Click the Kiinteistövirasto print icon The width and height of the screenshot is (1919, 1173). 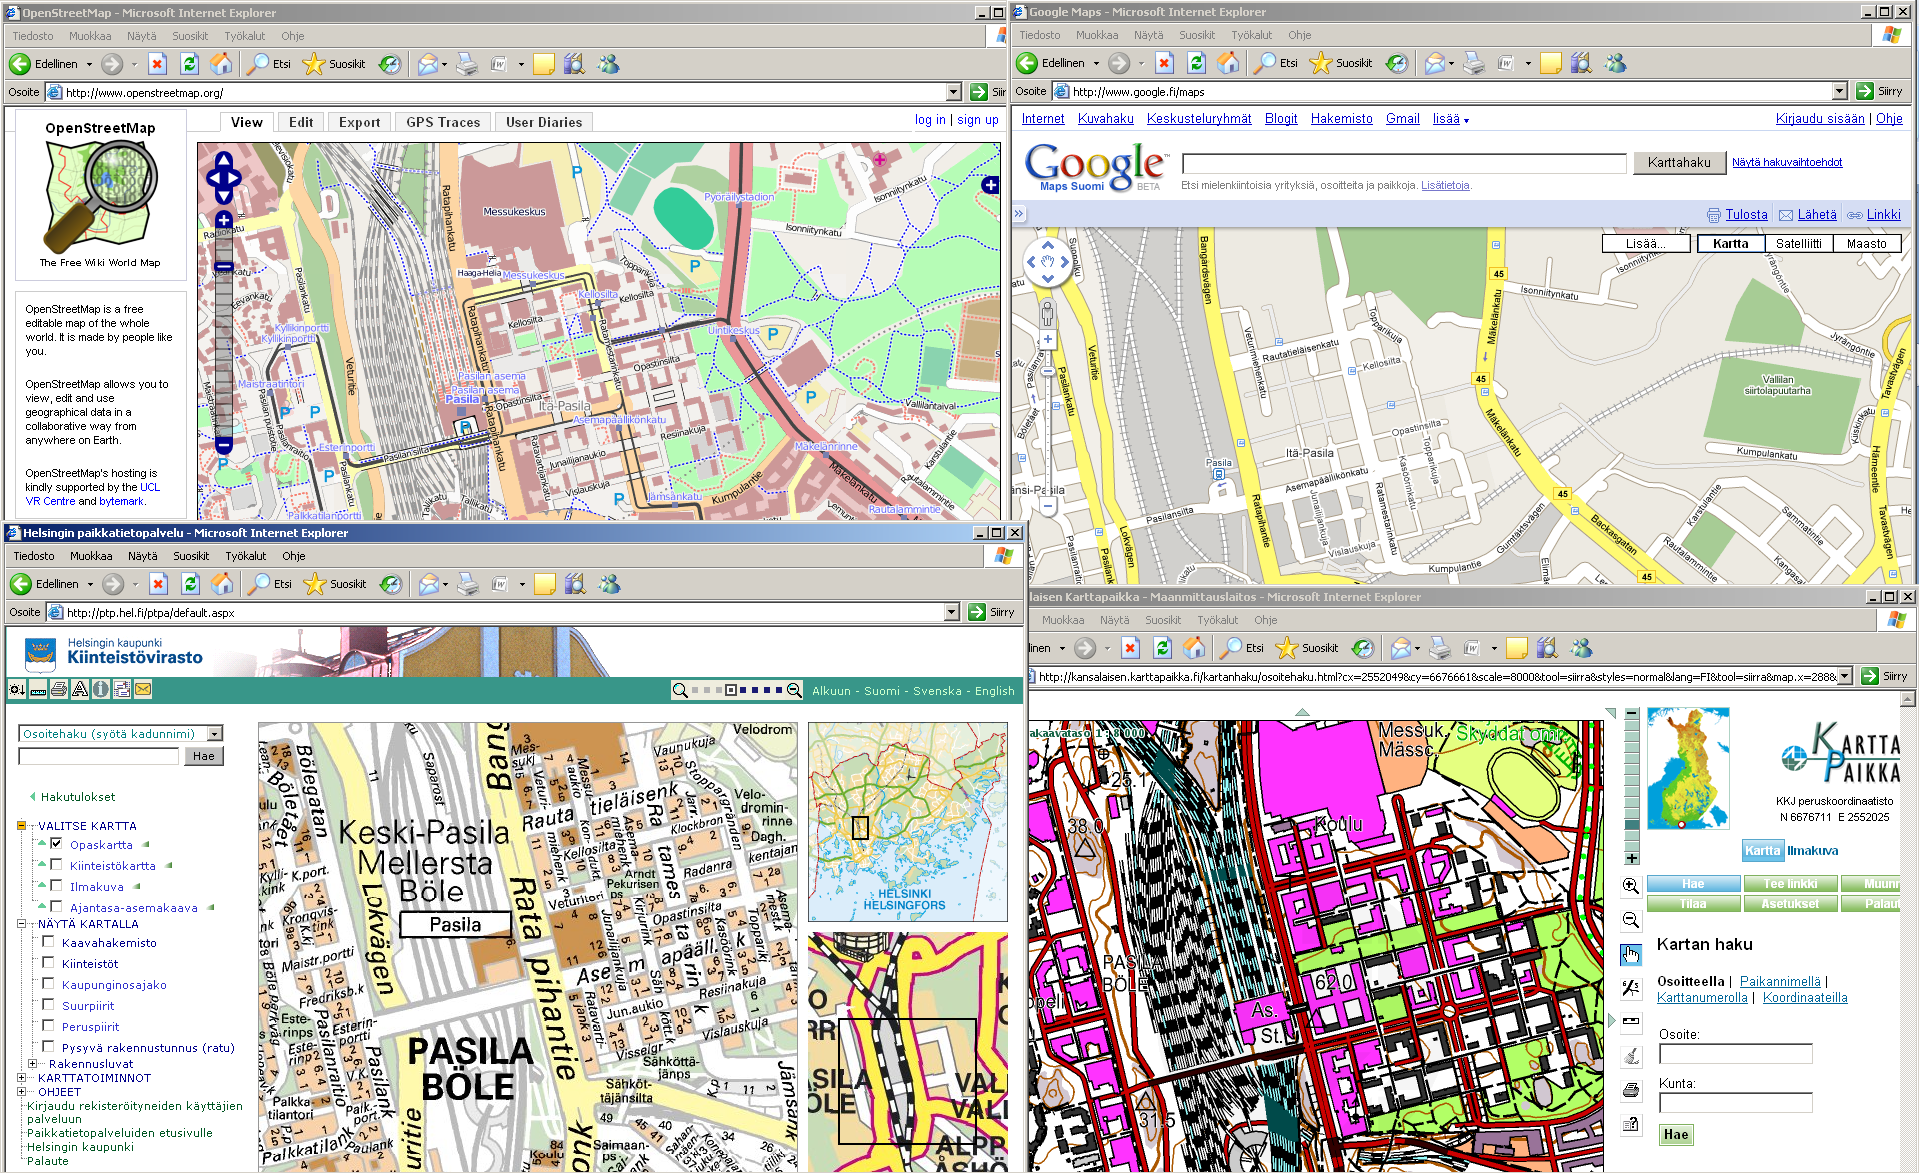[59, 689]
